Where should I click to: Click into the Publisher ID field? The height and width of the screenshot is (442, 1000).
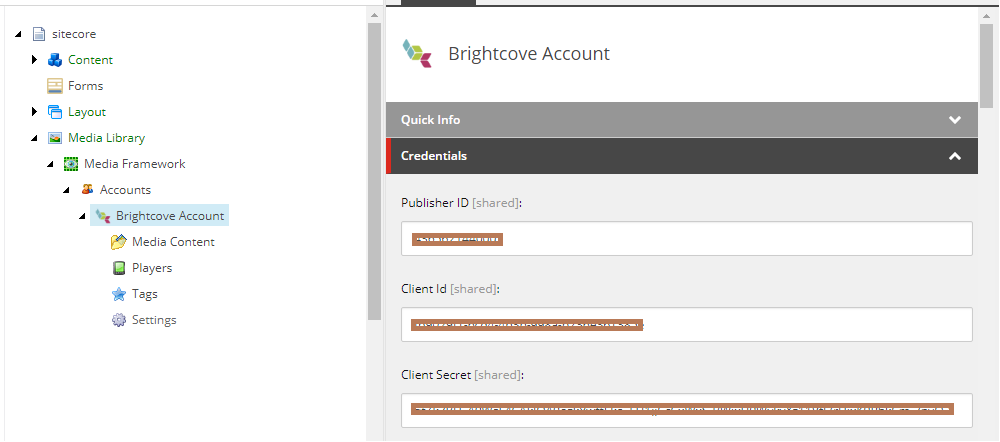click(687, 239)
